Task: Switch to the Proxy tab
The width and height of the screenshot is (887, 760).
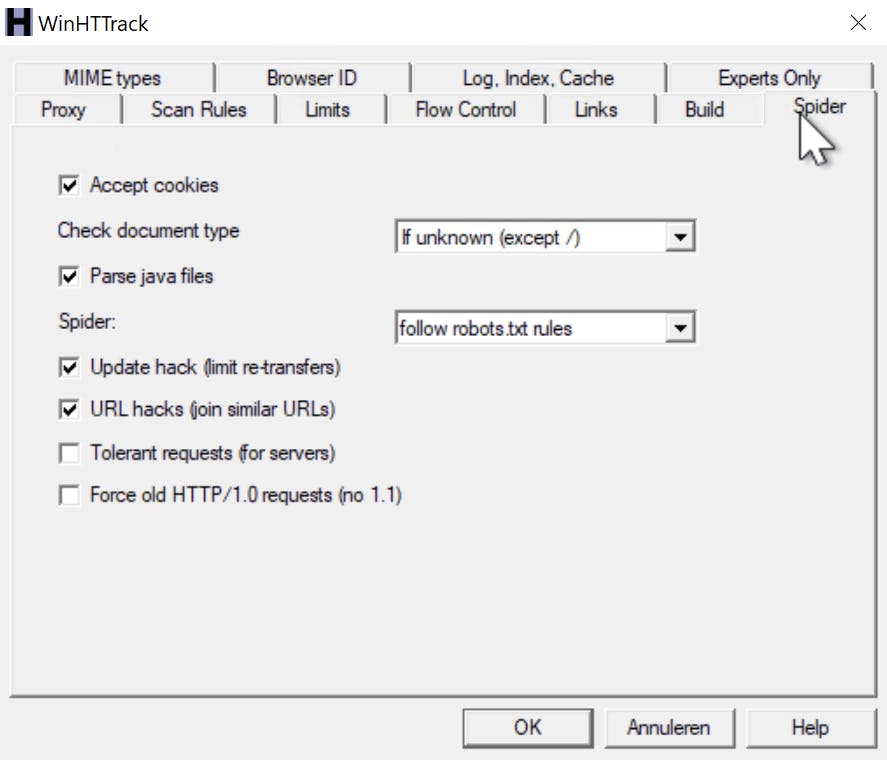Action: pyautogui.click(x=63, y=110)
